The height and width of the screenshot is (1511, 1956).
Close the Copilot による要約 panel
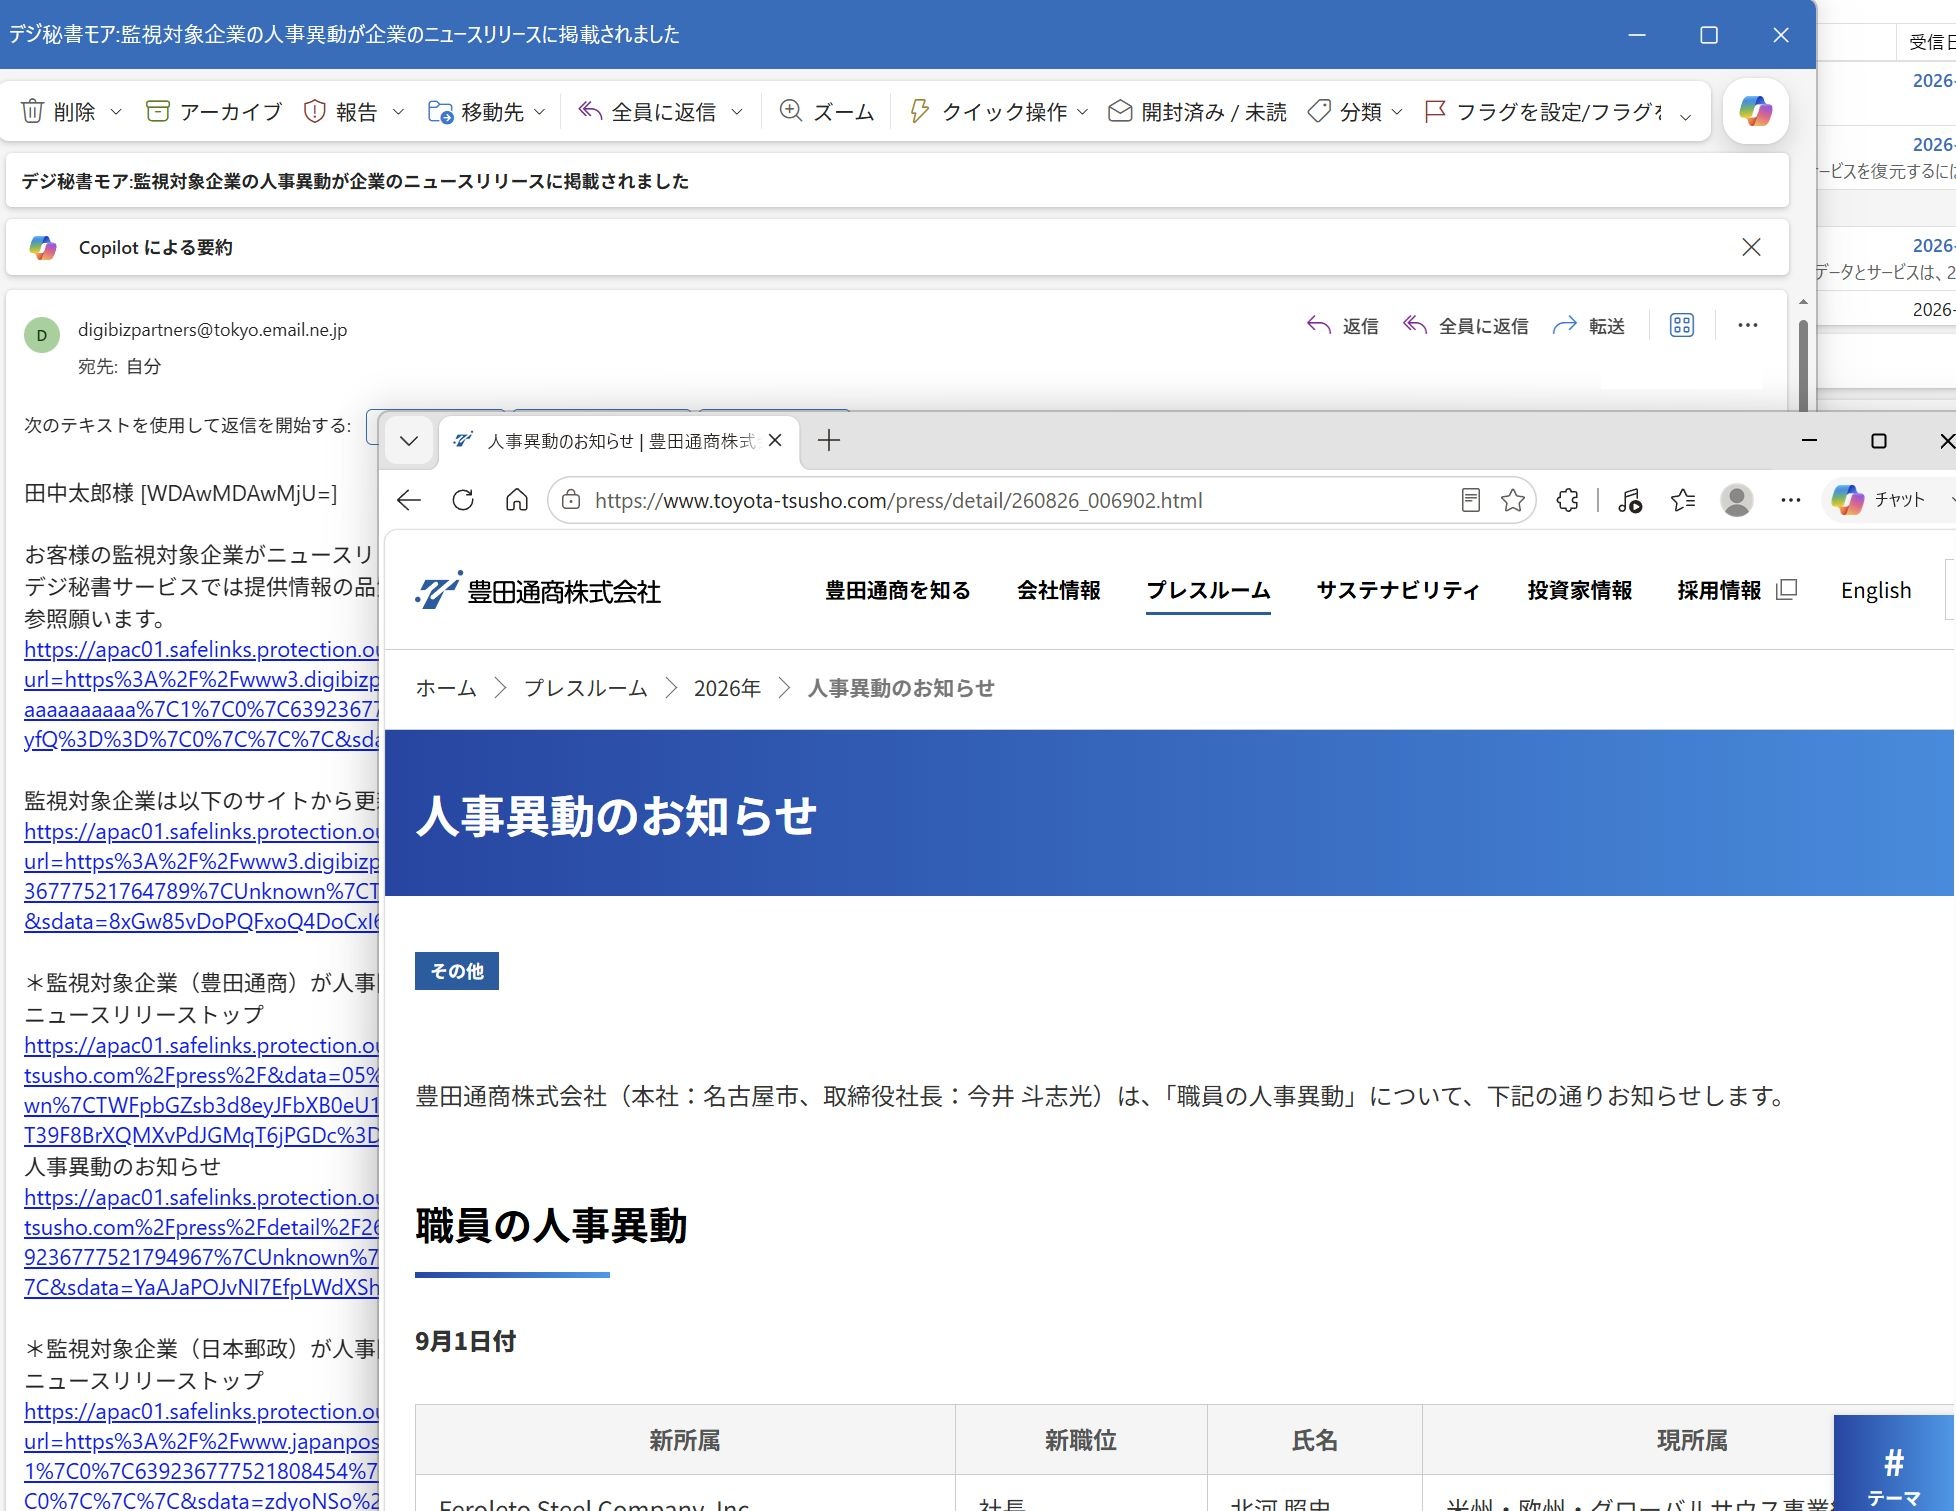click(1751, 247)
